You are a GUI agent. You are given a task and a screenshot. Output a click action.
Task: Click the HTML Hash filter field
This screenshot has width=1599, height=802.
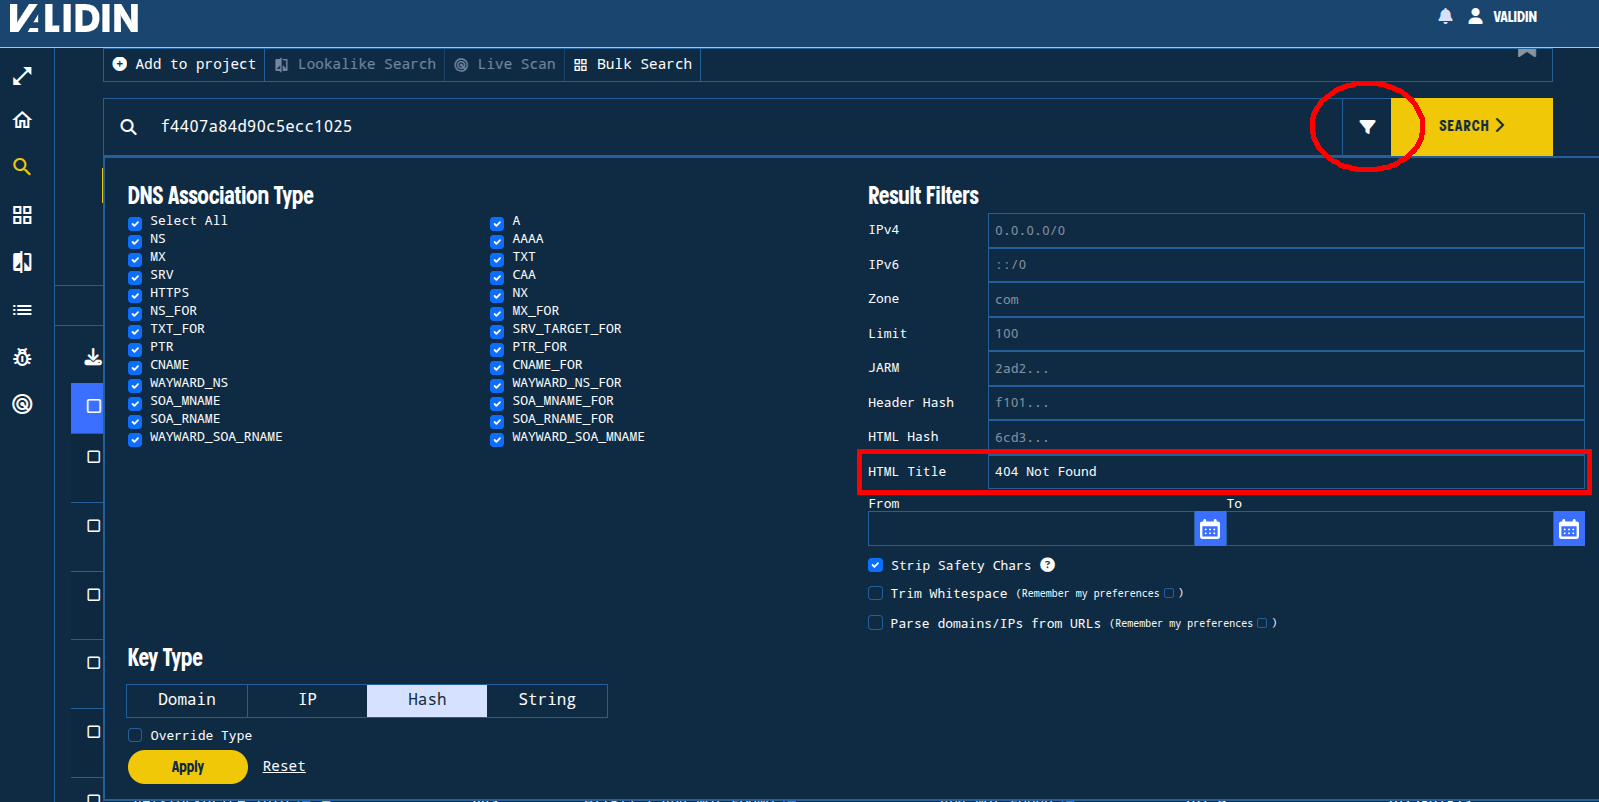1286,437
